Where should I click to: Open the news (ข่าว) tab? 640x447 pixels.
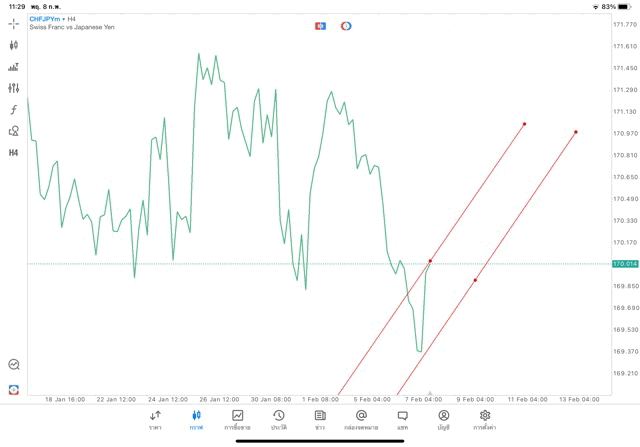tap(320, 420)
